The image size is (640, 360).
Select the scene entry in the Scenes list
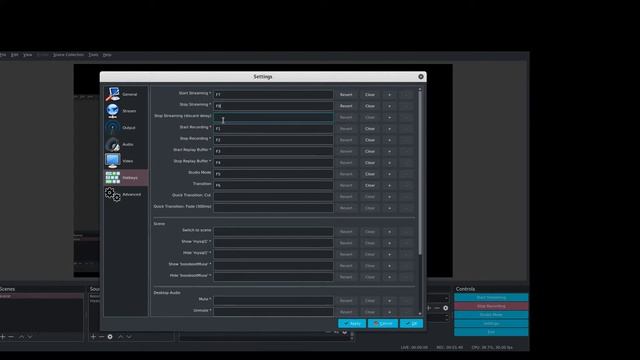pyautogui.click(x=41, y=296)
